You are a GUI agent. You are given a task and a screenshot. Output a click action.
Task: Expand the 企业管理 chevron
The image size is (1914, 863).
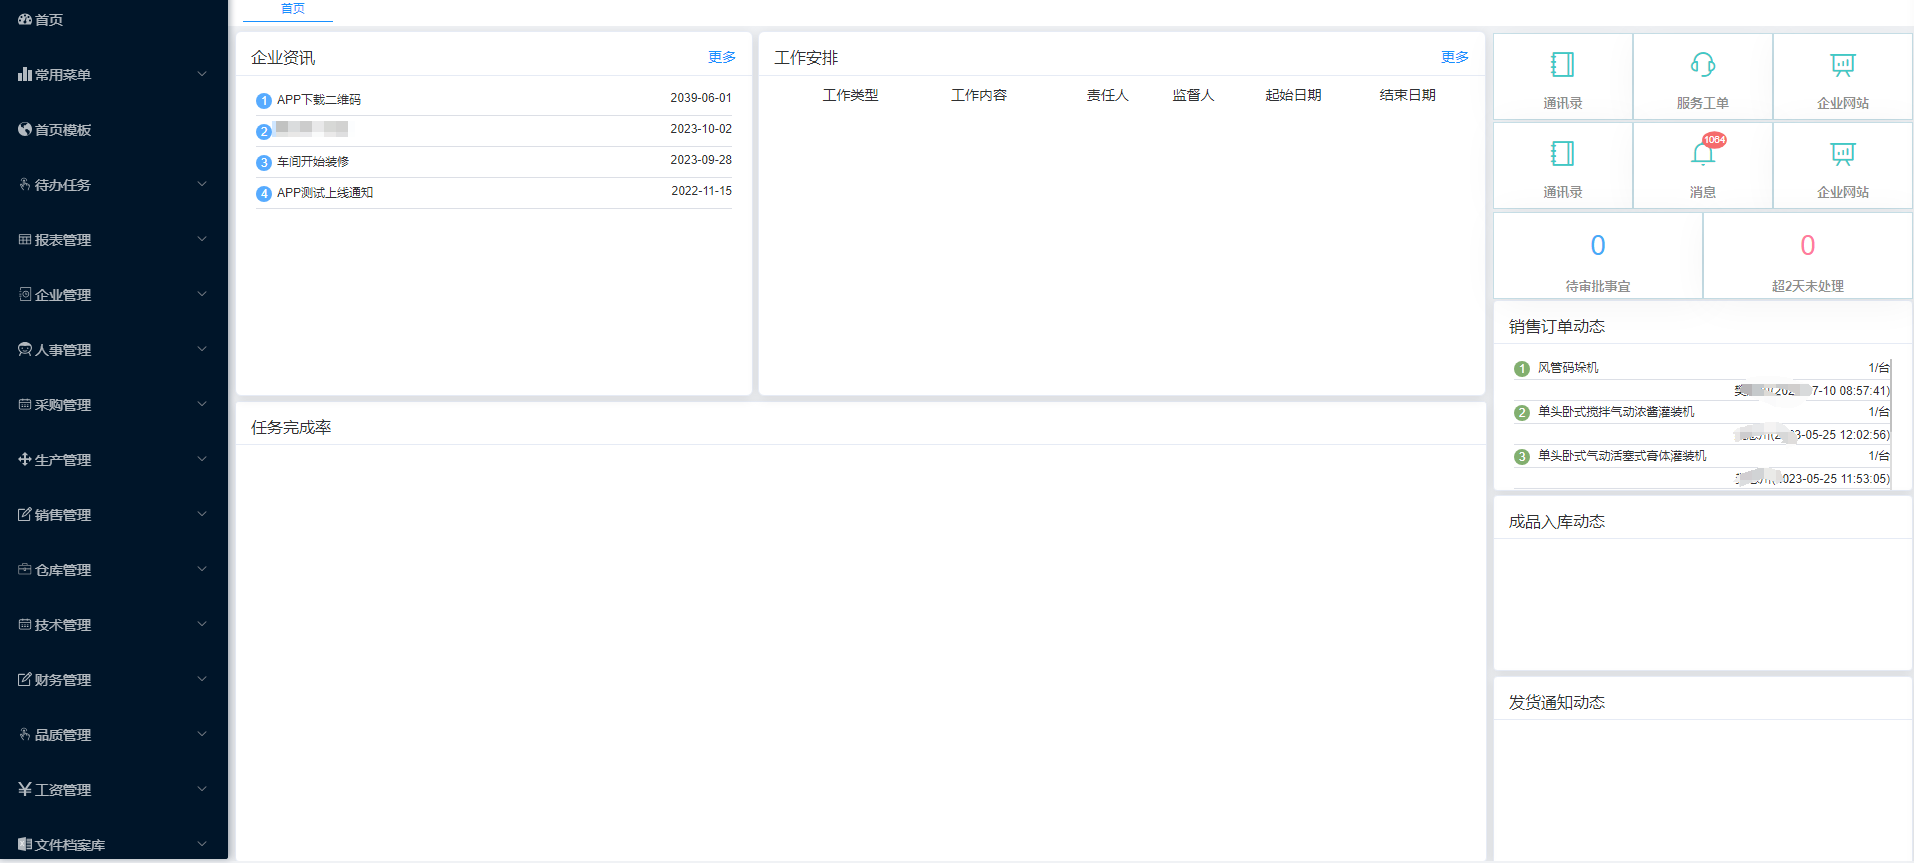tap(202, 294)
